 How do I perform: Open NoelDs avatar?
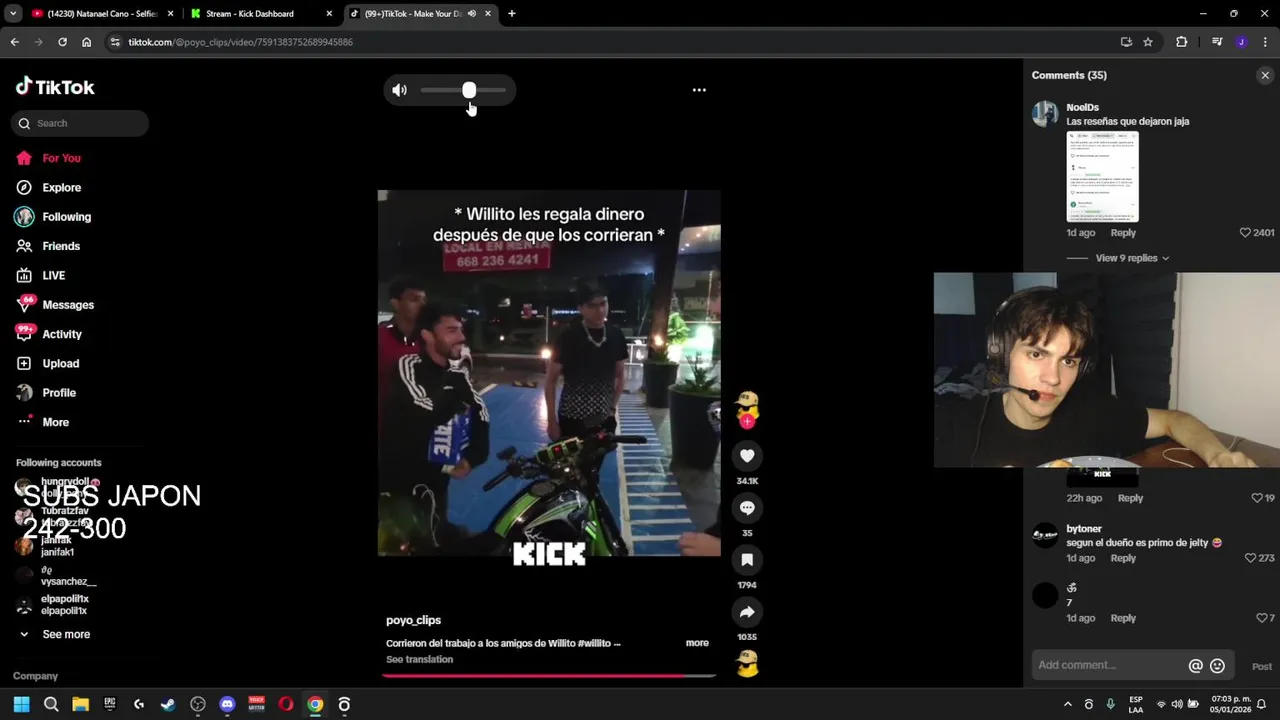click(1045, 113)
